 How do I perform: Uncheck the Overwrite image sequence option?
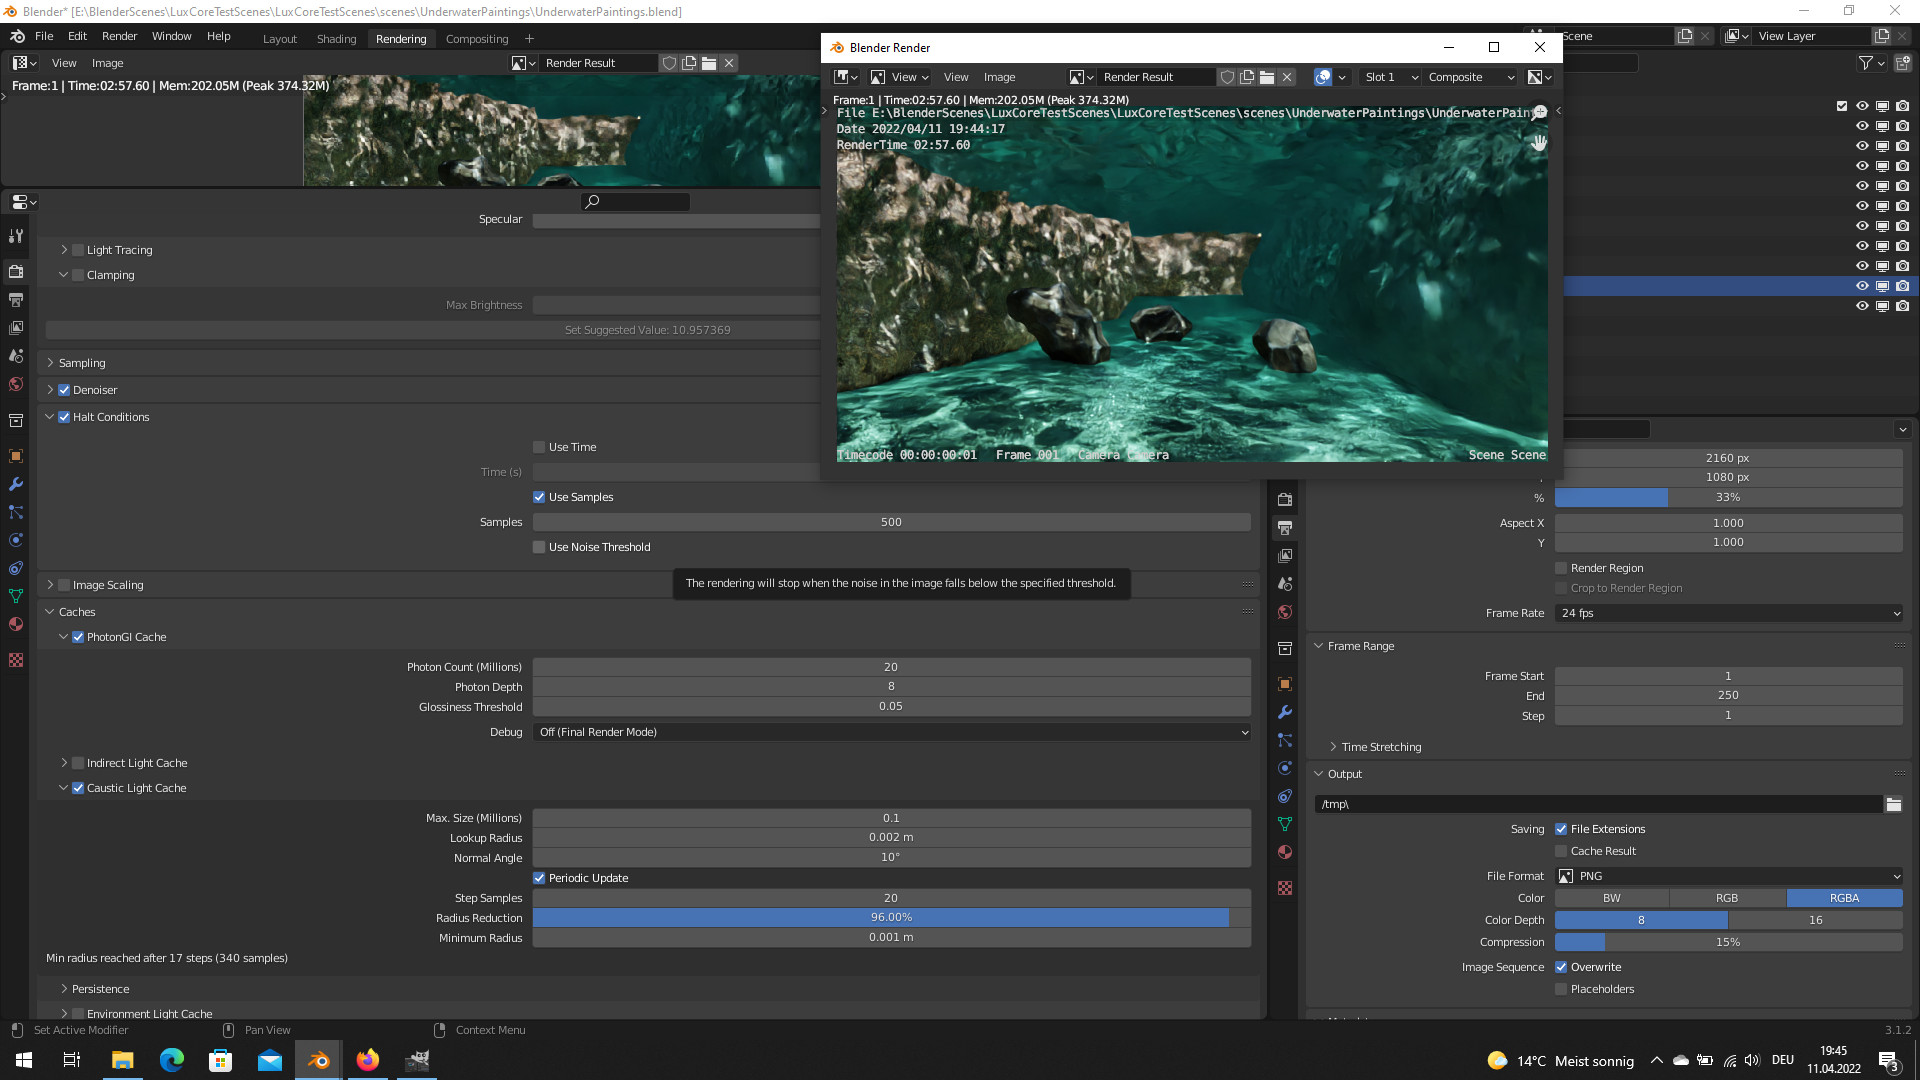coord(1561,967)
